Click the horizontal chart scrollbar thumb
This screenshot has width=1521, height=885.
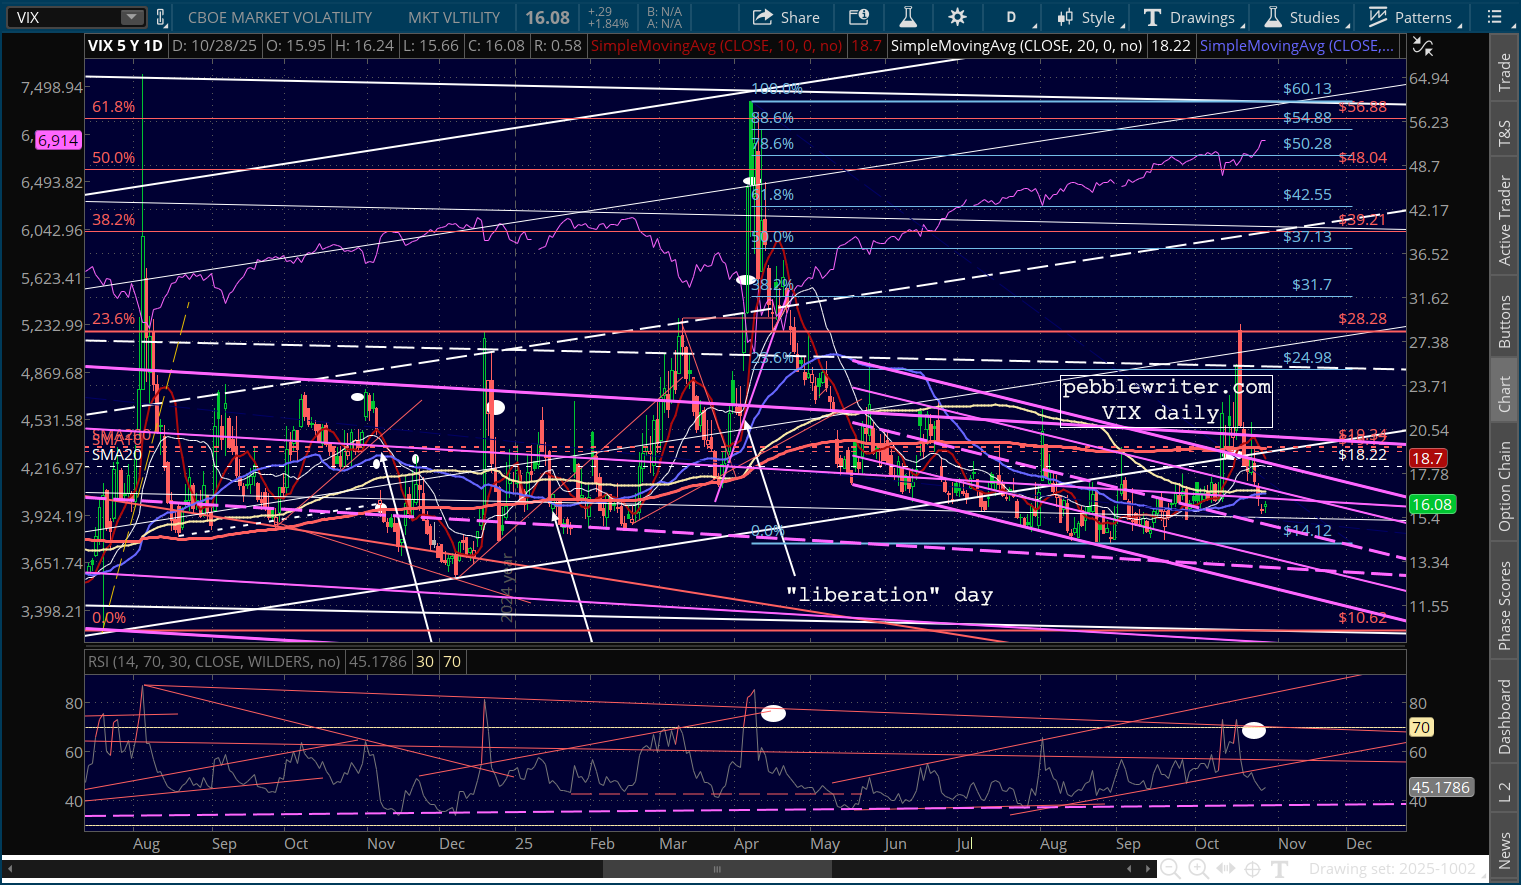(717, 869)
